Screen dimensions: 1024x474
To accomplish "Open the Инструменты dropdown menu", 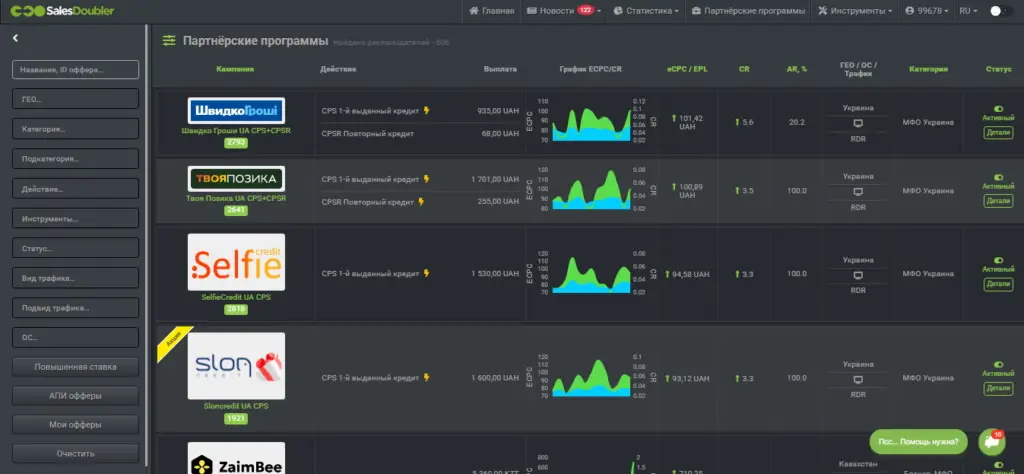I will pos(855,11).
